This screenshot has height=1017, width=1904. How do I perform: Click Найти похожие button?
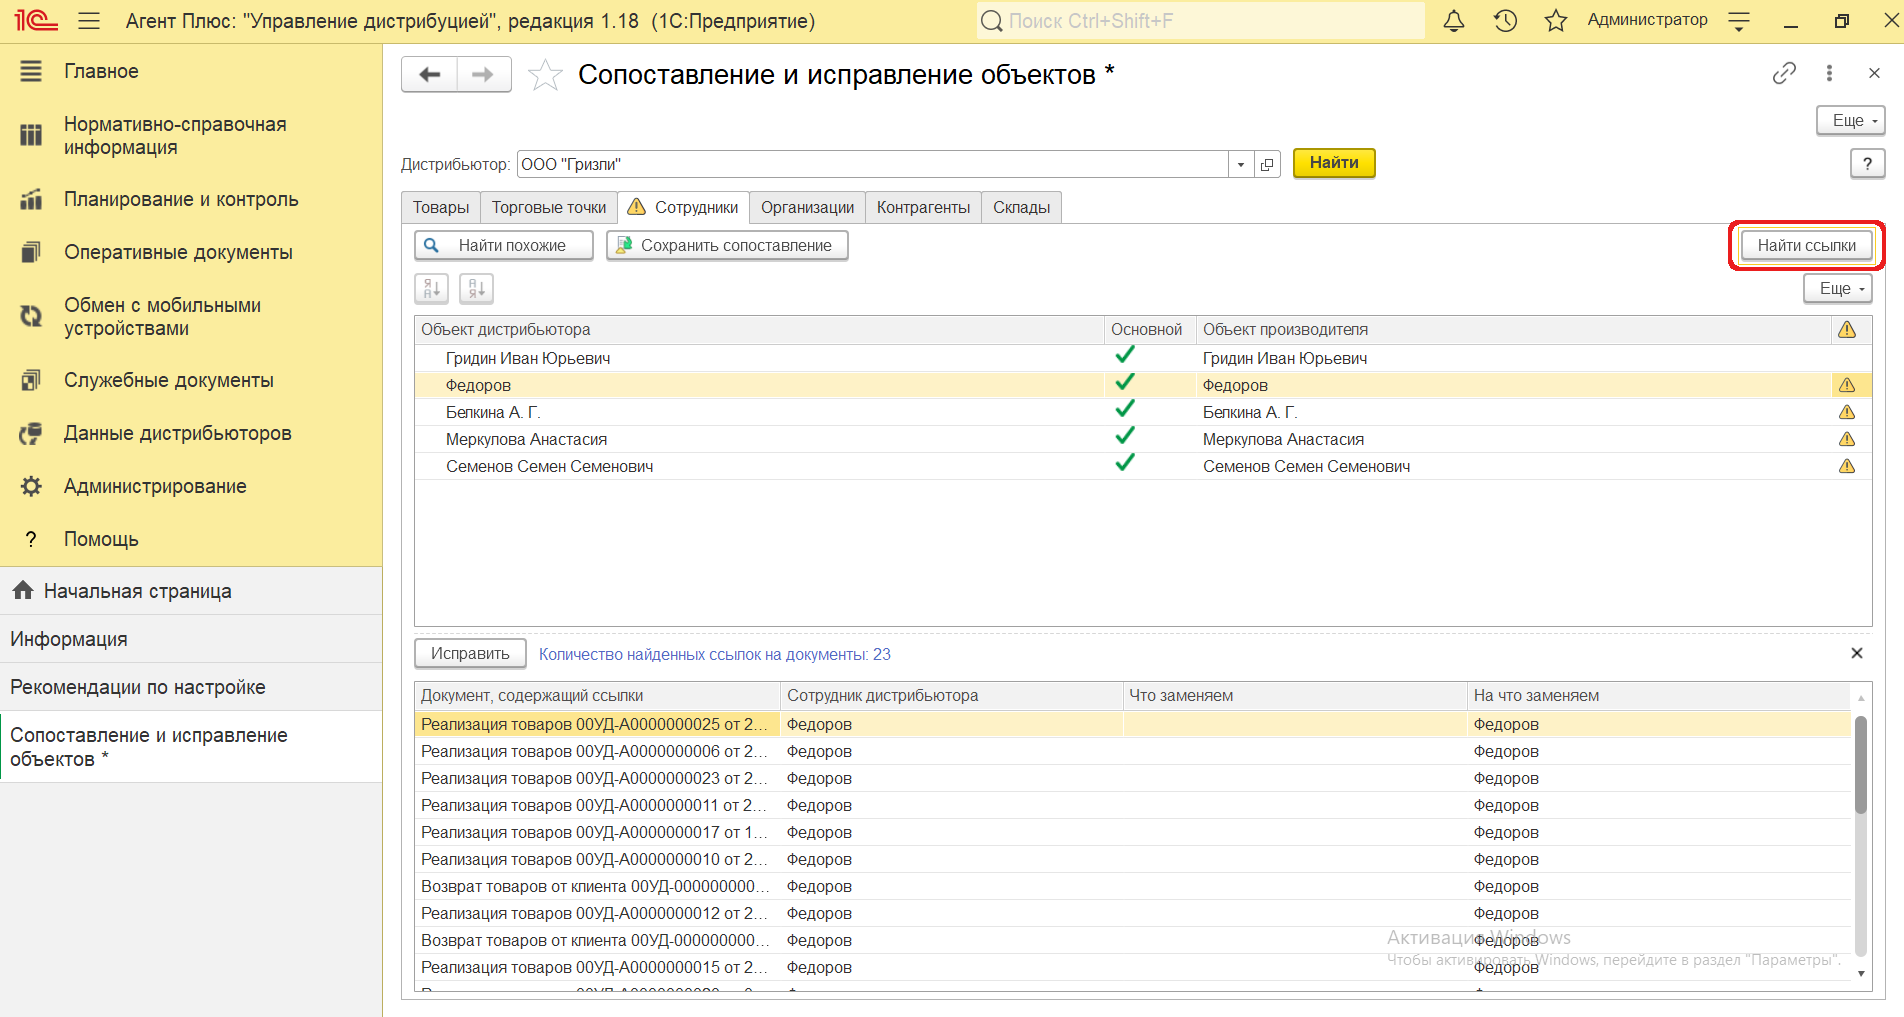504,246
